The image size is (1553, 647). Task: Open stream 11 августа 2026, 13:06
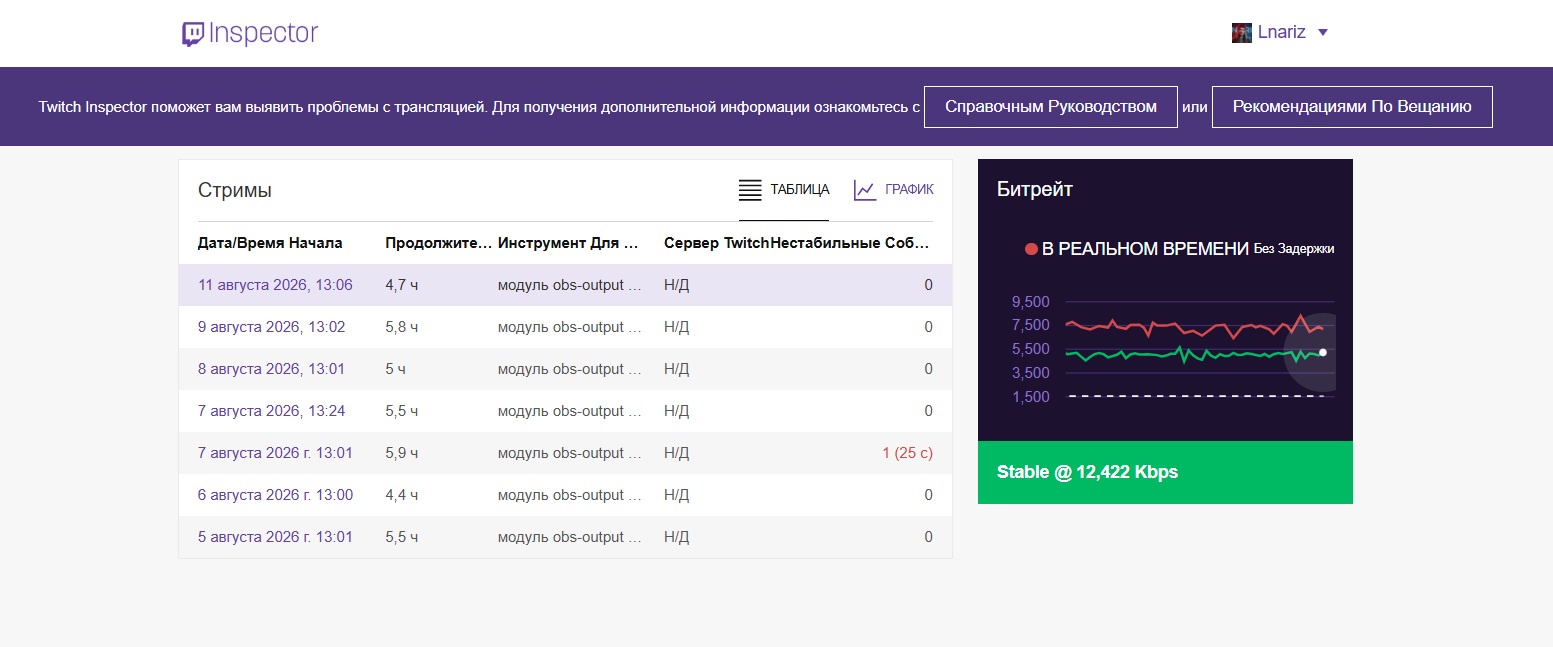coord(275,285)
